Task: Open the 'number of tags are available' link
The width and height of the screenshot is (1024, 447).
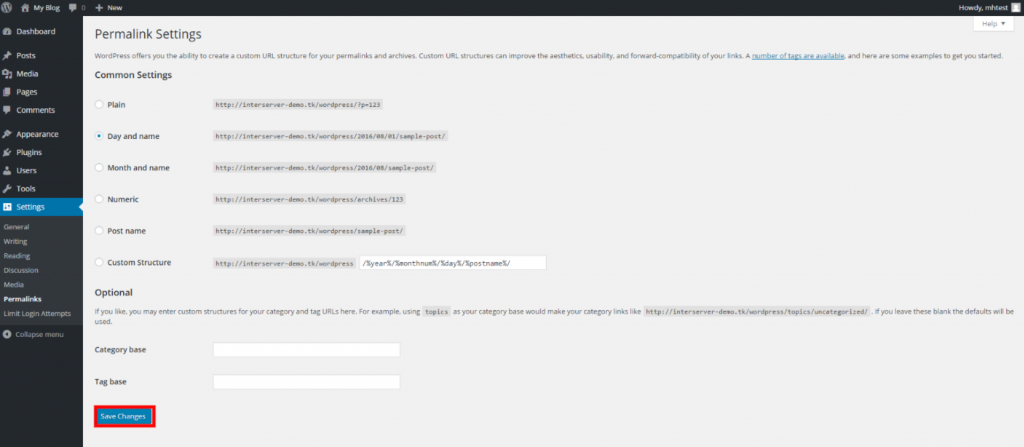Action: (x=799, y=56)
